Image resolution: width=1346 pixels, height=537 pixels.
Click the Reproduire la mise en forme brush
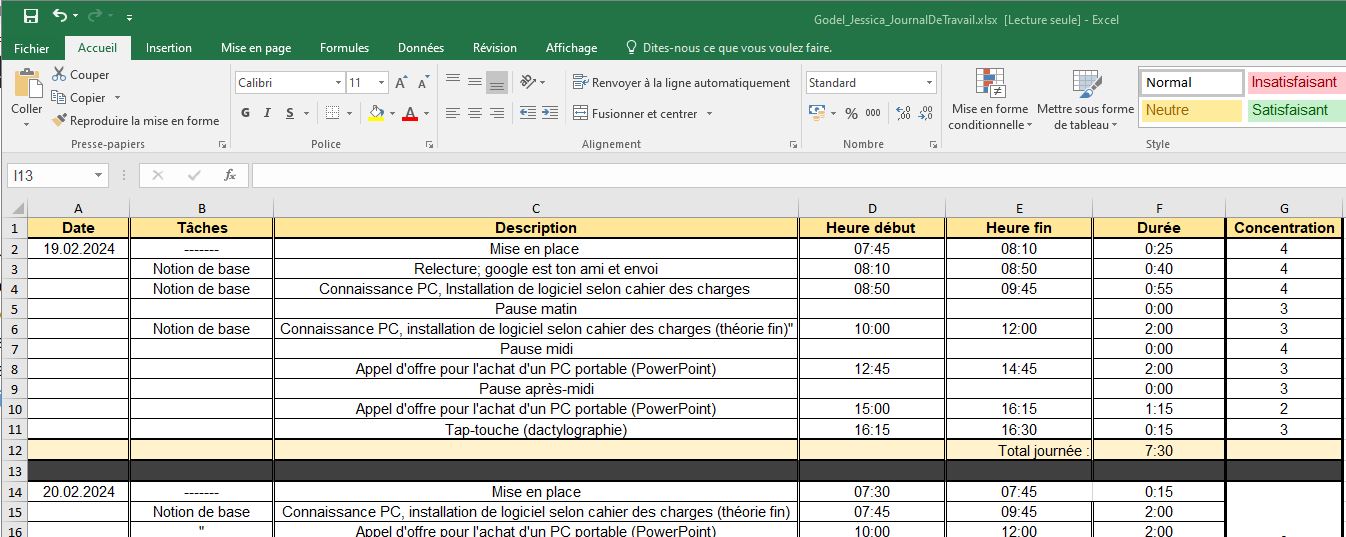point(60,121)
